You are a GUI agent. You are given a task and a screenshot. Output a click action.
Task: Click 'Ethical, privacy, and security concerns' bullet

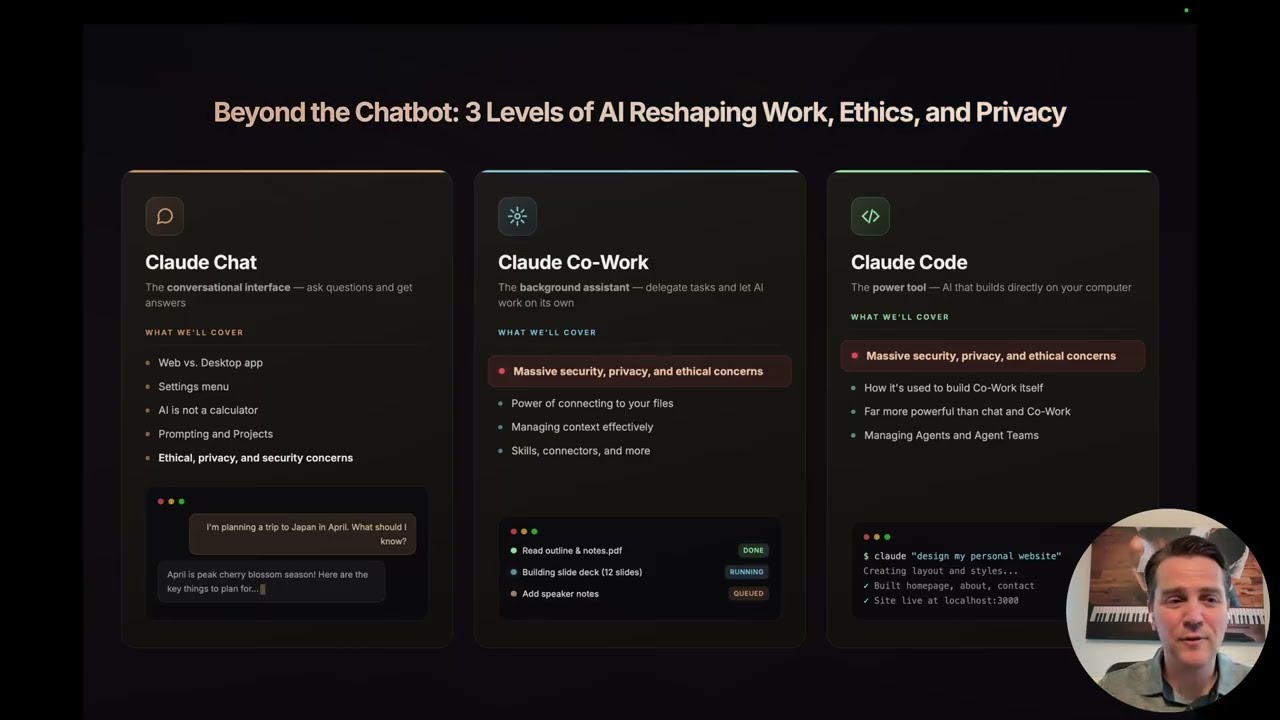point(255,458)
